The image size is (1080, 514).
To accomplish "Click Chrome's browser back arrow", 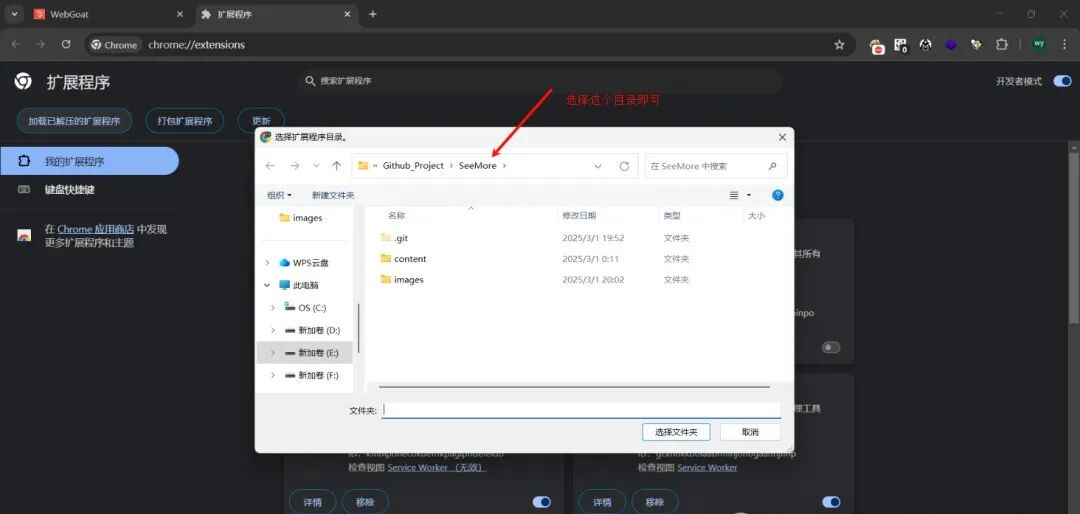I will tap(16, 44).
